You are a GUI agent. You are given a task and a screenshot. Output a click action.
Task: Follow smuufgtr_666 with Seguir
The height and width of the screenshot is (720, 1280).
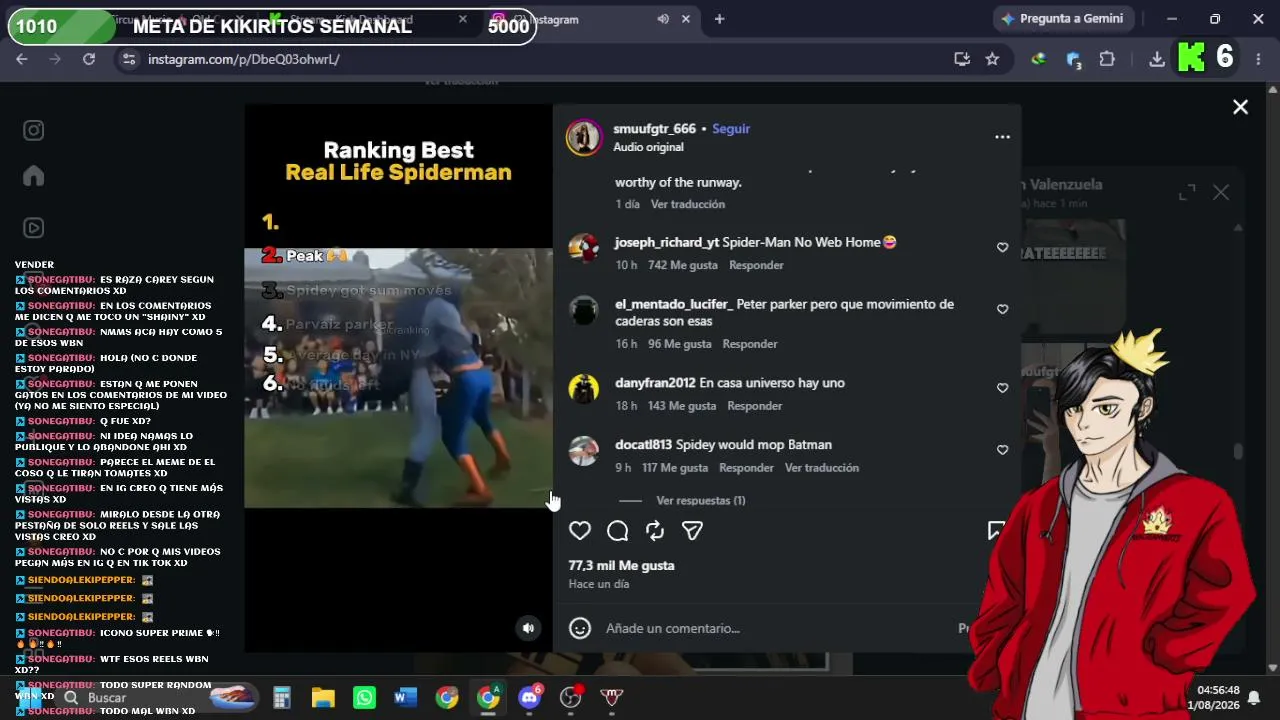tap(731, 129)
